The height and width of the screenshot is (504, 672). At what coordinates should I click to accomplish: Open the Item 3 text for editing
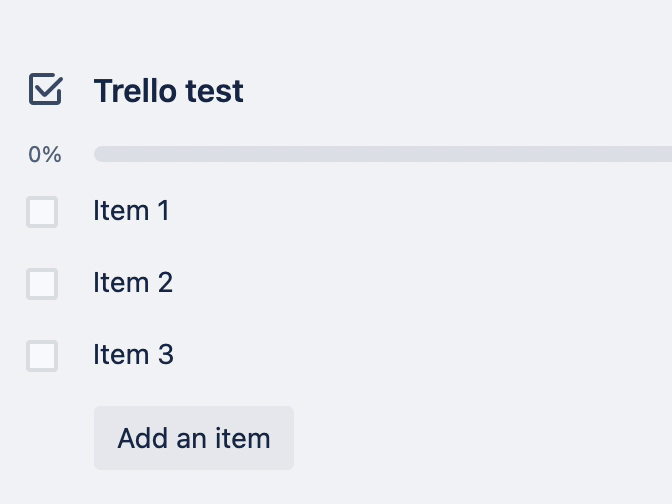click(133, 354)
